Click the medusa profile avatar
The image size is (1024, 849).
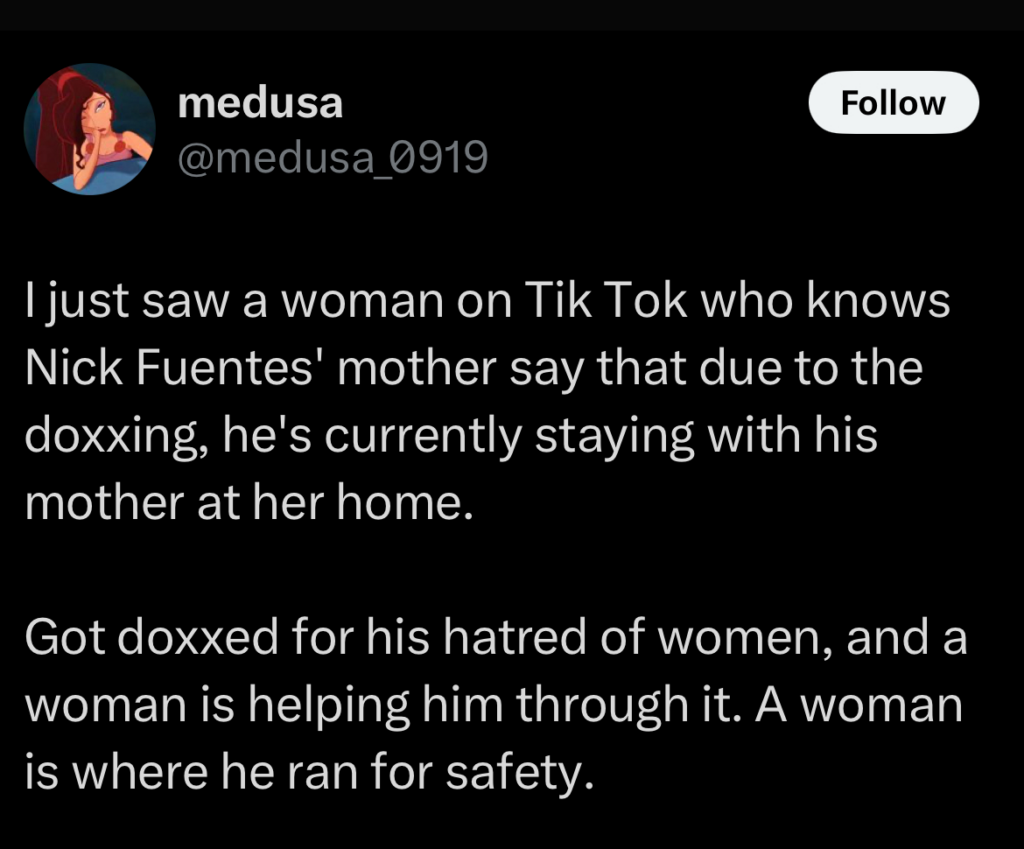coord(89,129)
